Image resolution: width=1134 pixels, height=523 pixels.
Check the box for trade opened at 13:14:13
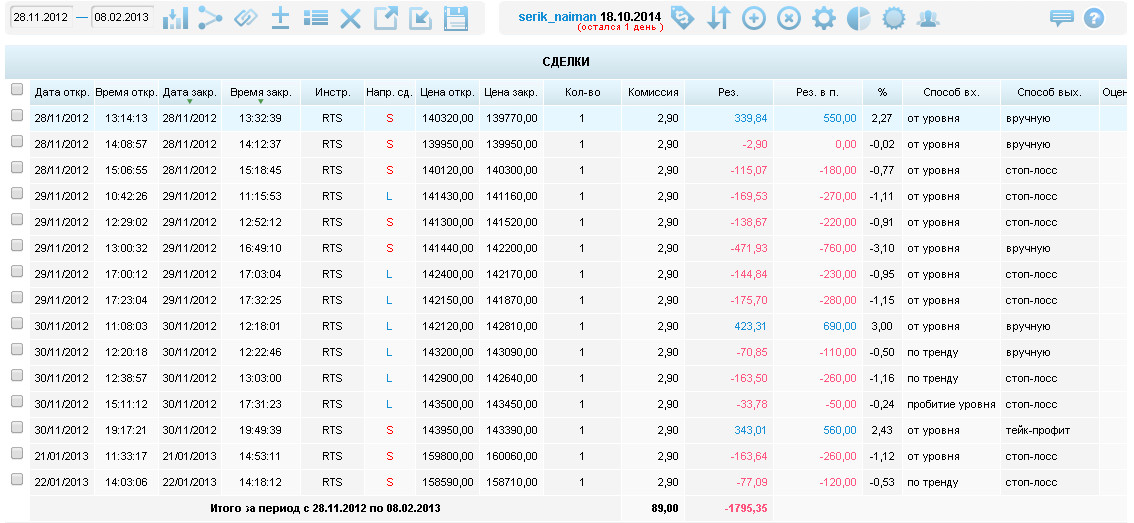click(x=16, y=116)
